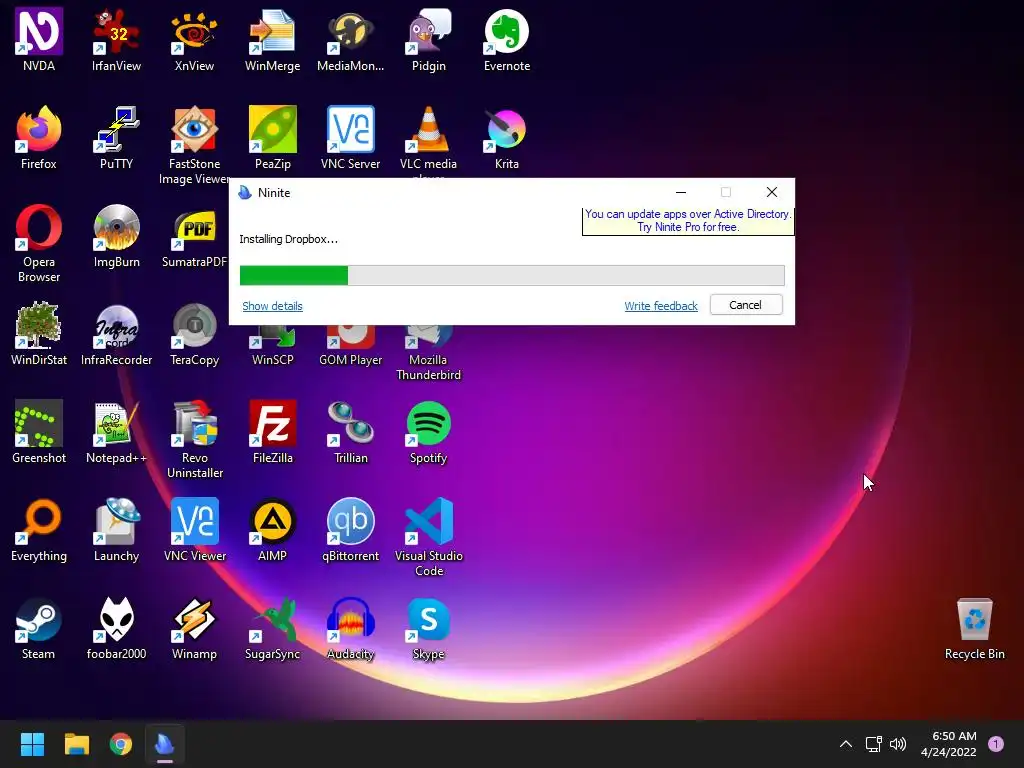
Task: Open the PeaZip desktop icon
Action: click(272, 138)
